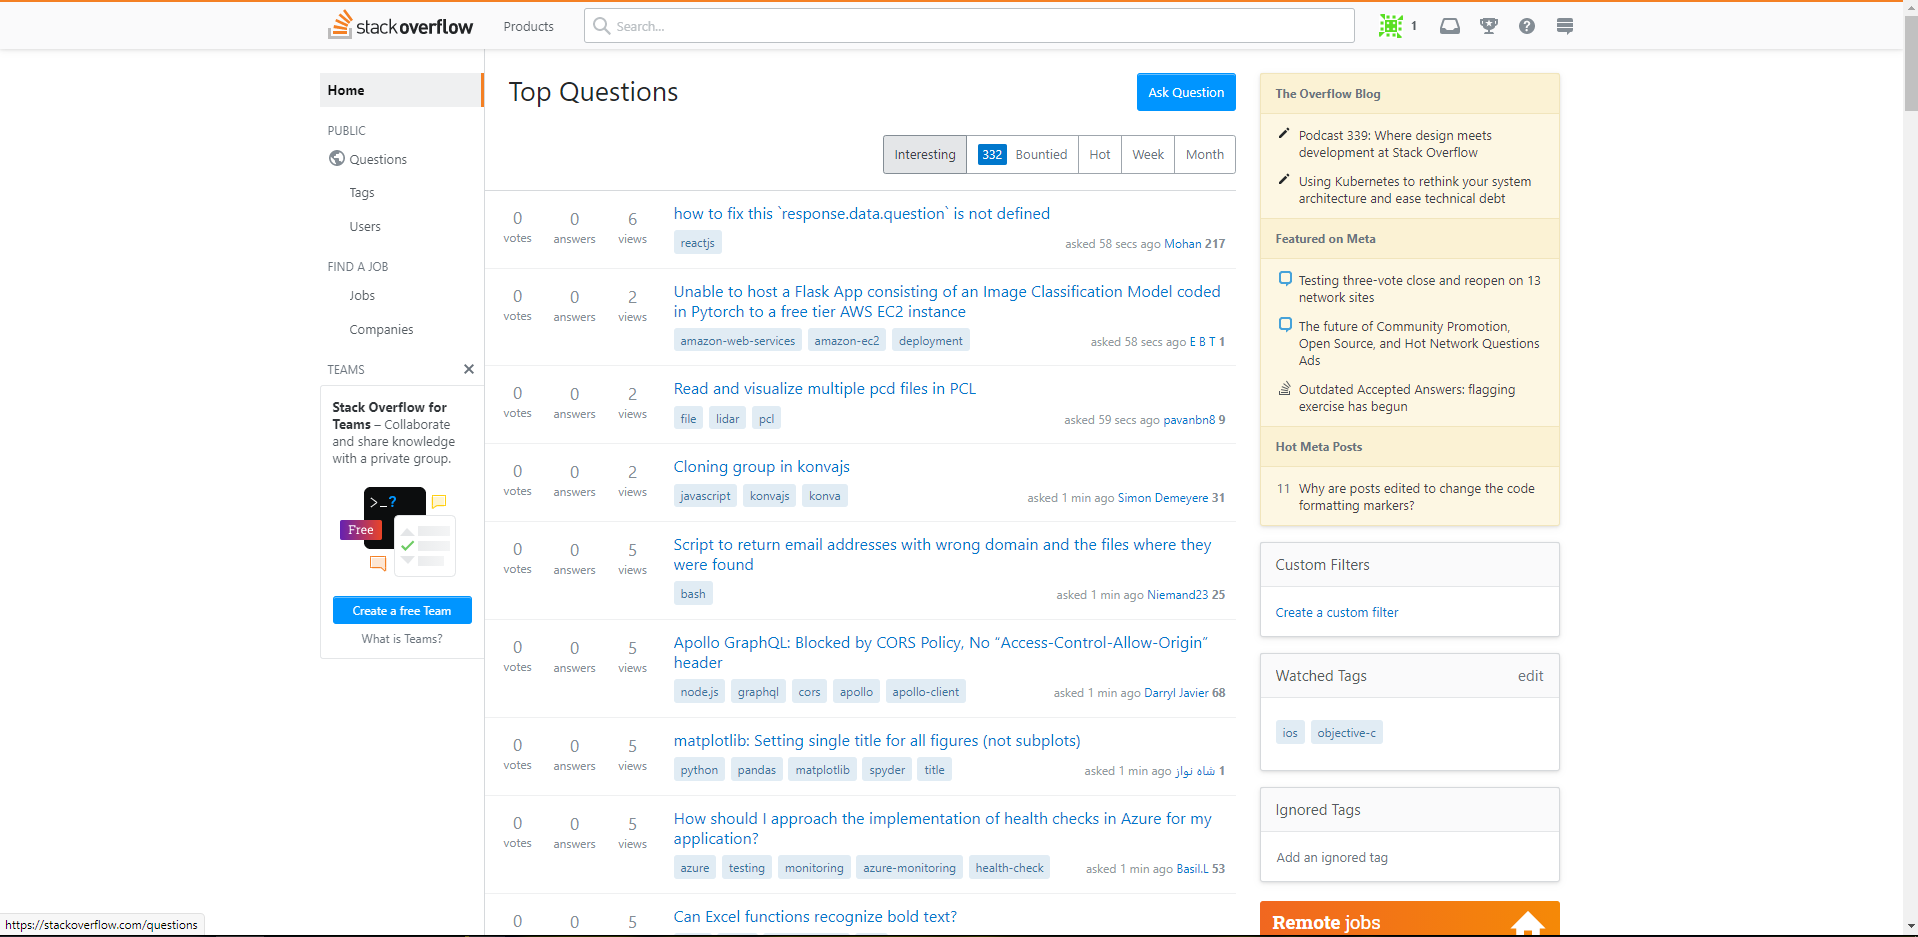Focus the Search input field
Viewport: 1918px width, 937px height.
[x=969, y=26]
